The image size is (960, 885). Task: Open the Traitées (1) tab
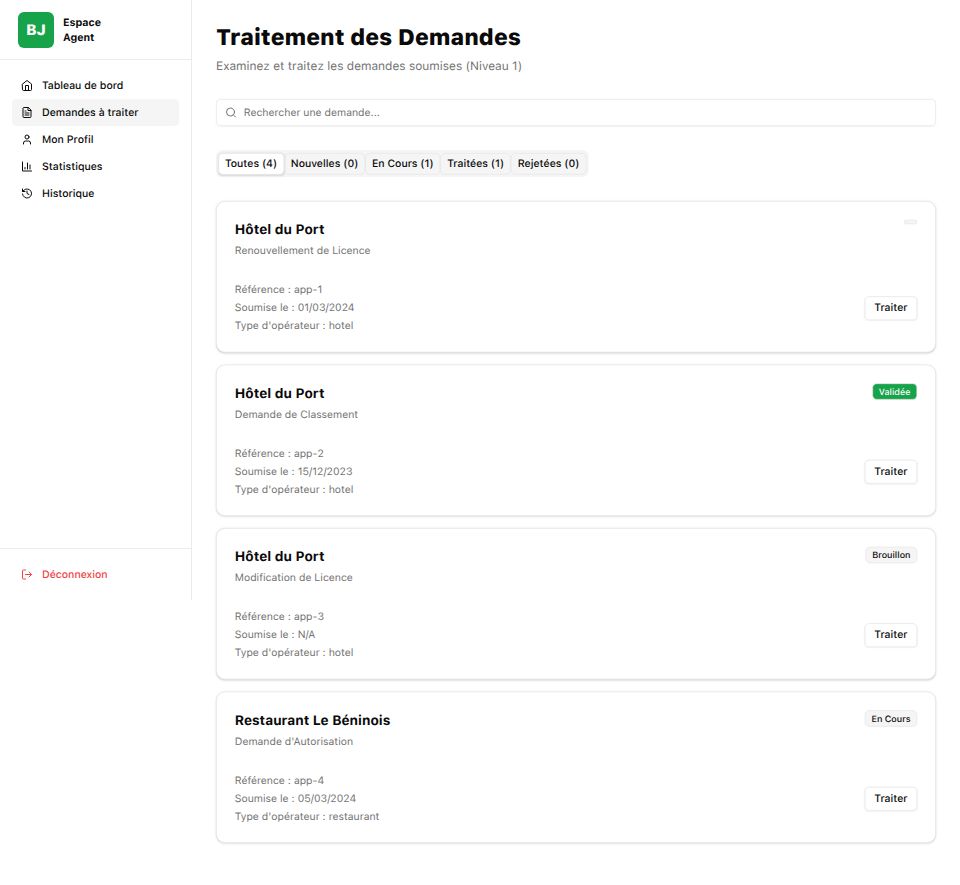(475, 164)
